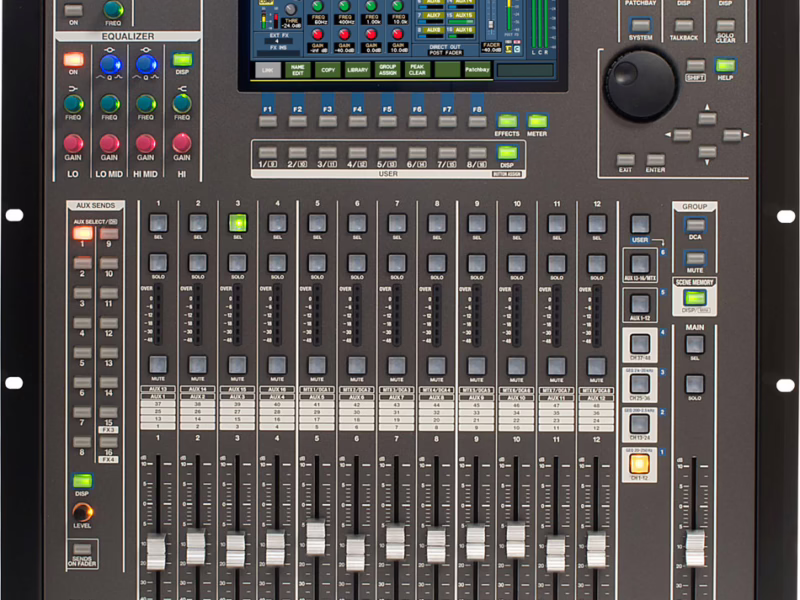The width and height of the screenshot is (800, 600).
Task: Push the AUX SENDS DISP button
Action: [x=82, y=481]
